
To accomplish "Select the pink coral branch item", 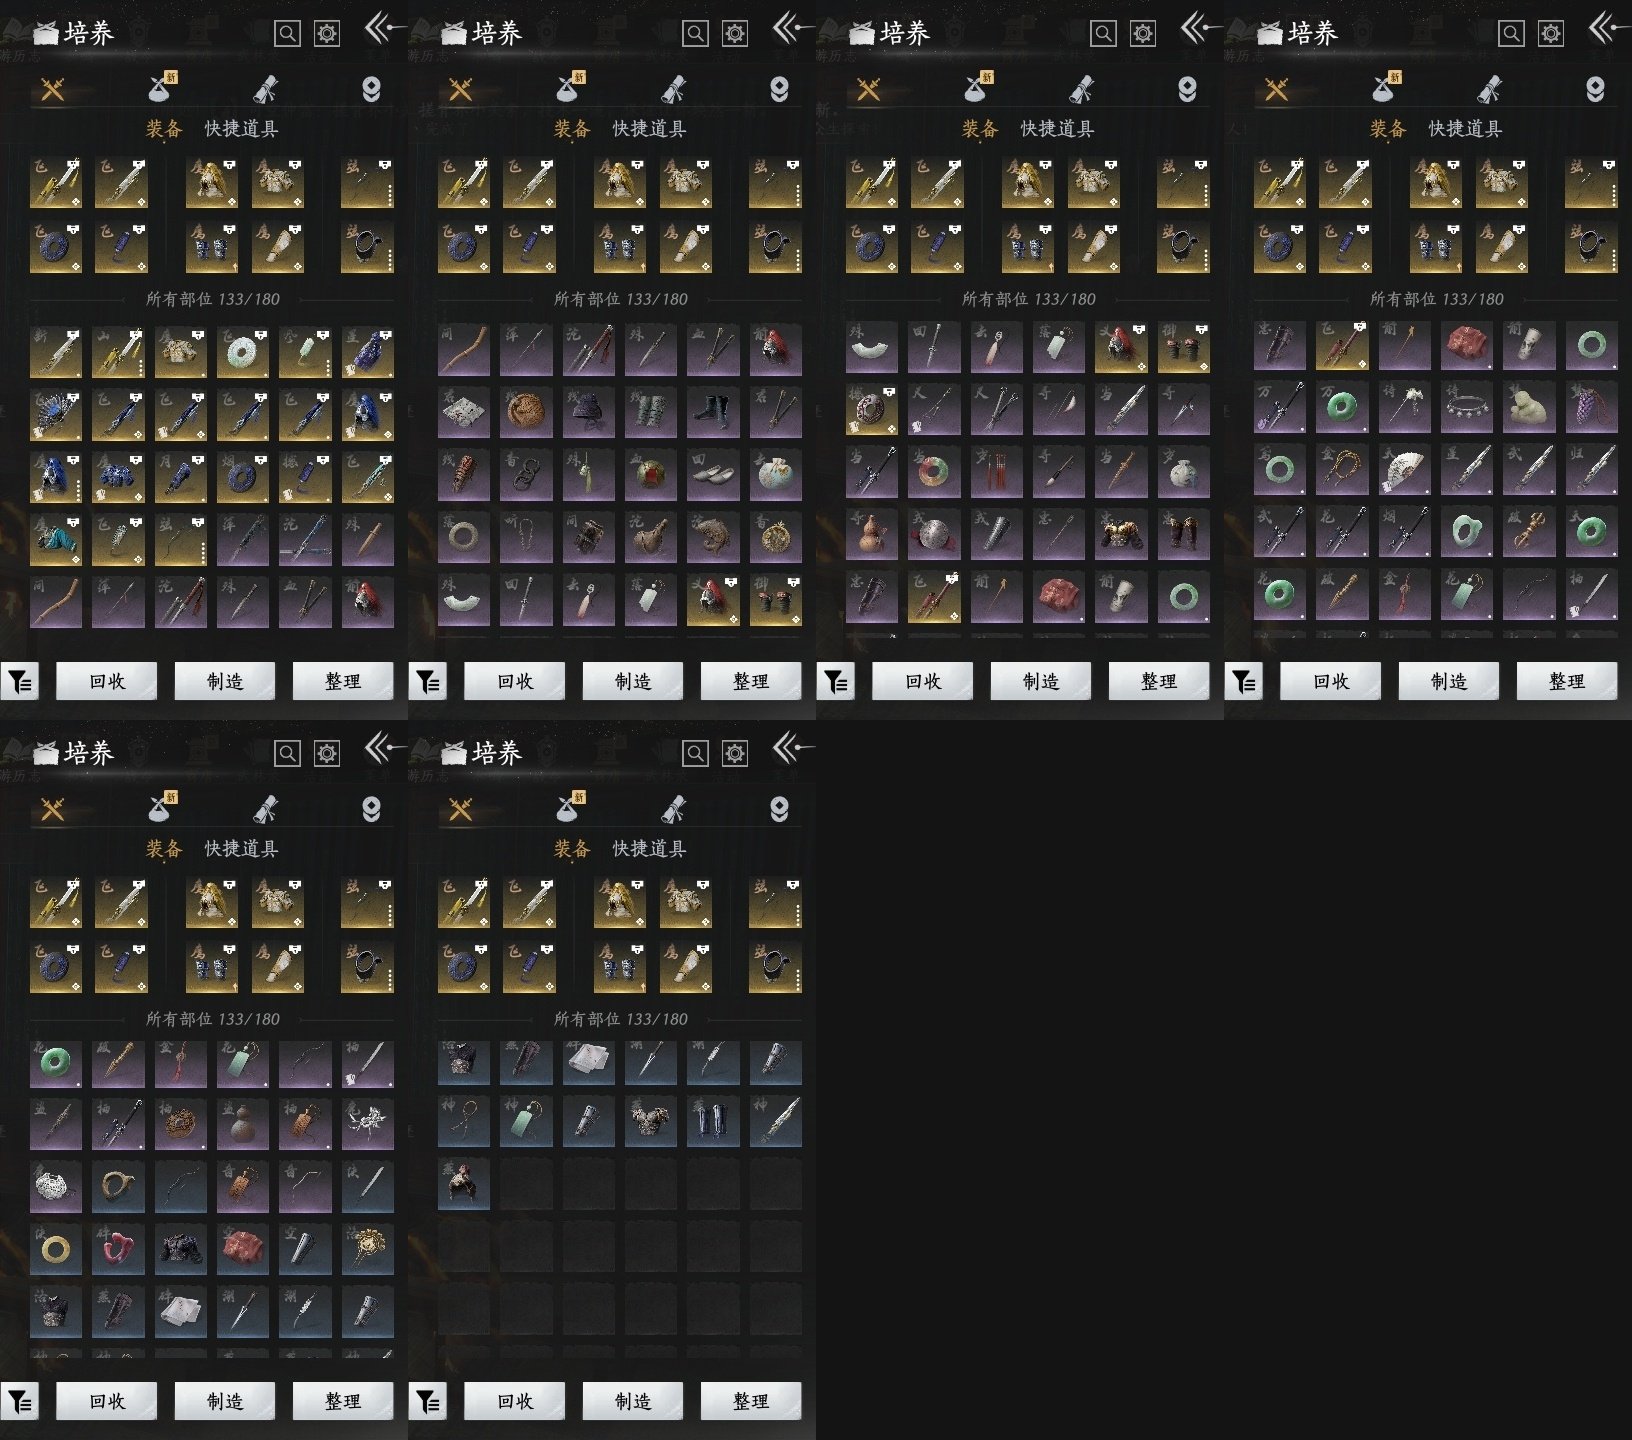I will 118,1249.
